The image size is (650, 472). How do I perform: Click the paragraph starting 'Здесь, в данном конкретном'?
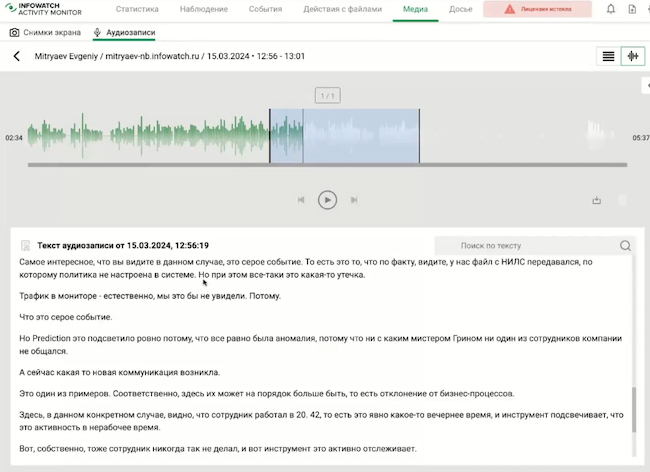pyautogui.click(x=321, y=421)
